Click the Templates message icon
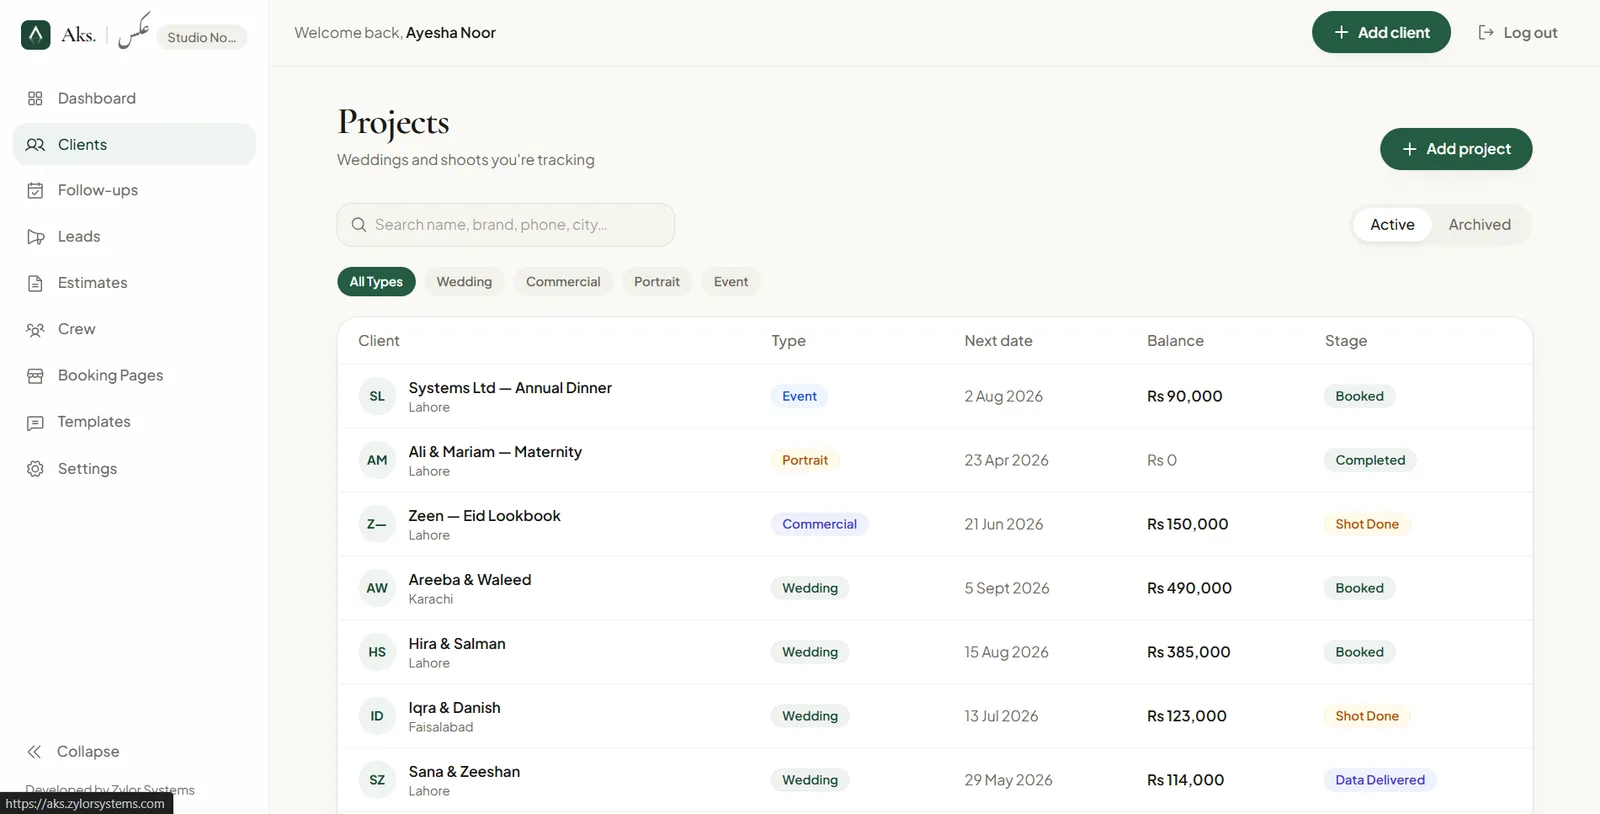1600x814 pixels. (x=35, y=422)
